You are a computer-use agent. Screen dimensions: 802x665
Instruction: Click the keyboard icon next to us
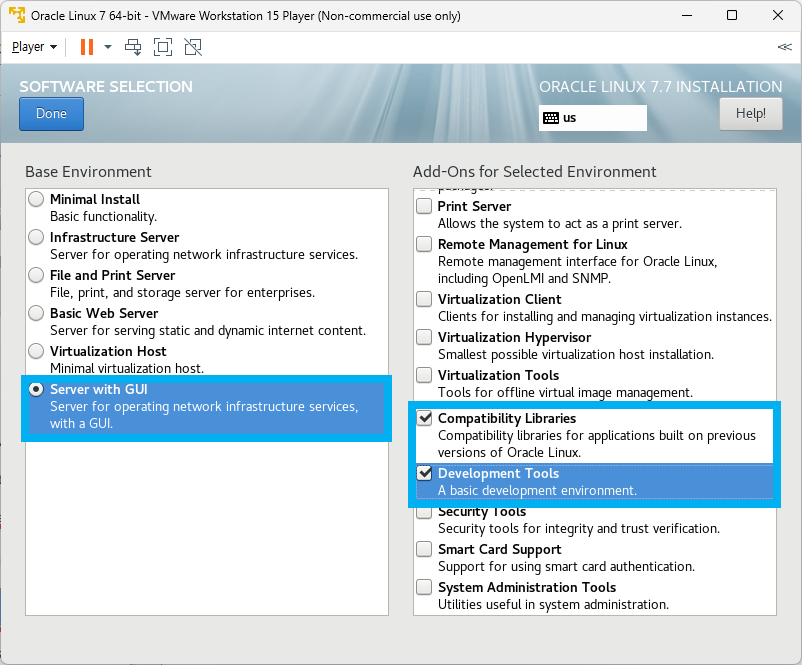tap(551, 118)
